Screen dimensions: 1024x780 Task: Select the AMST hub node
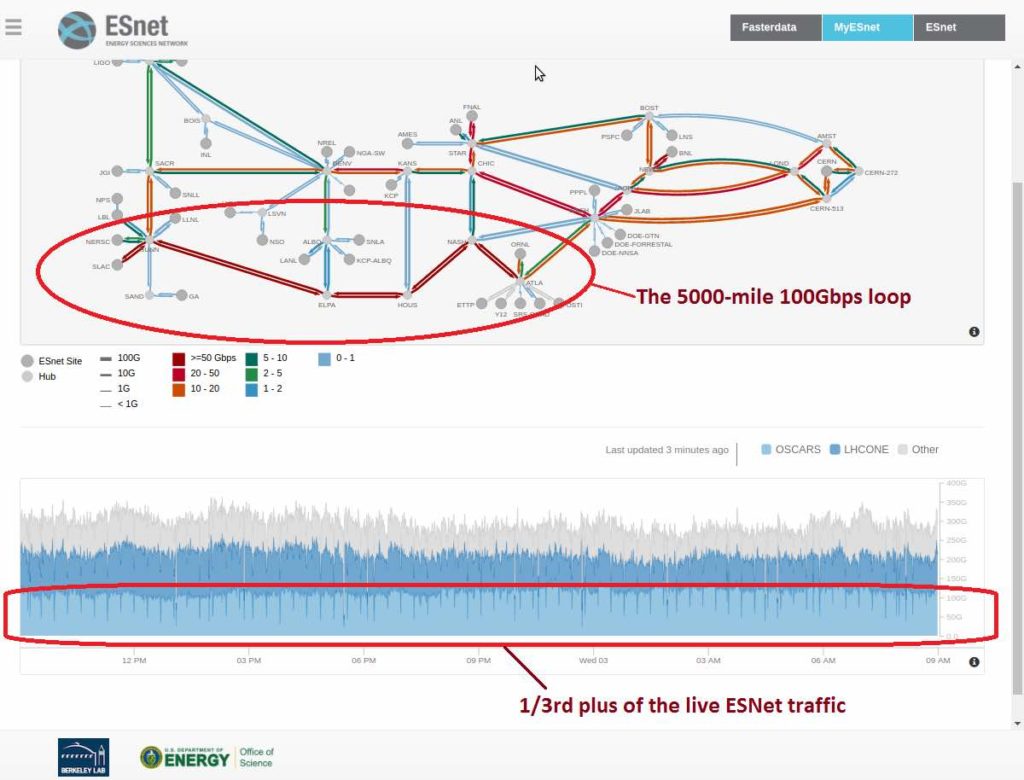click(x=827, y=144)
